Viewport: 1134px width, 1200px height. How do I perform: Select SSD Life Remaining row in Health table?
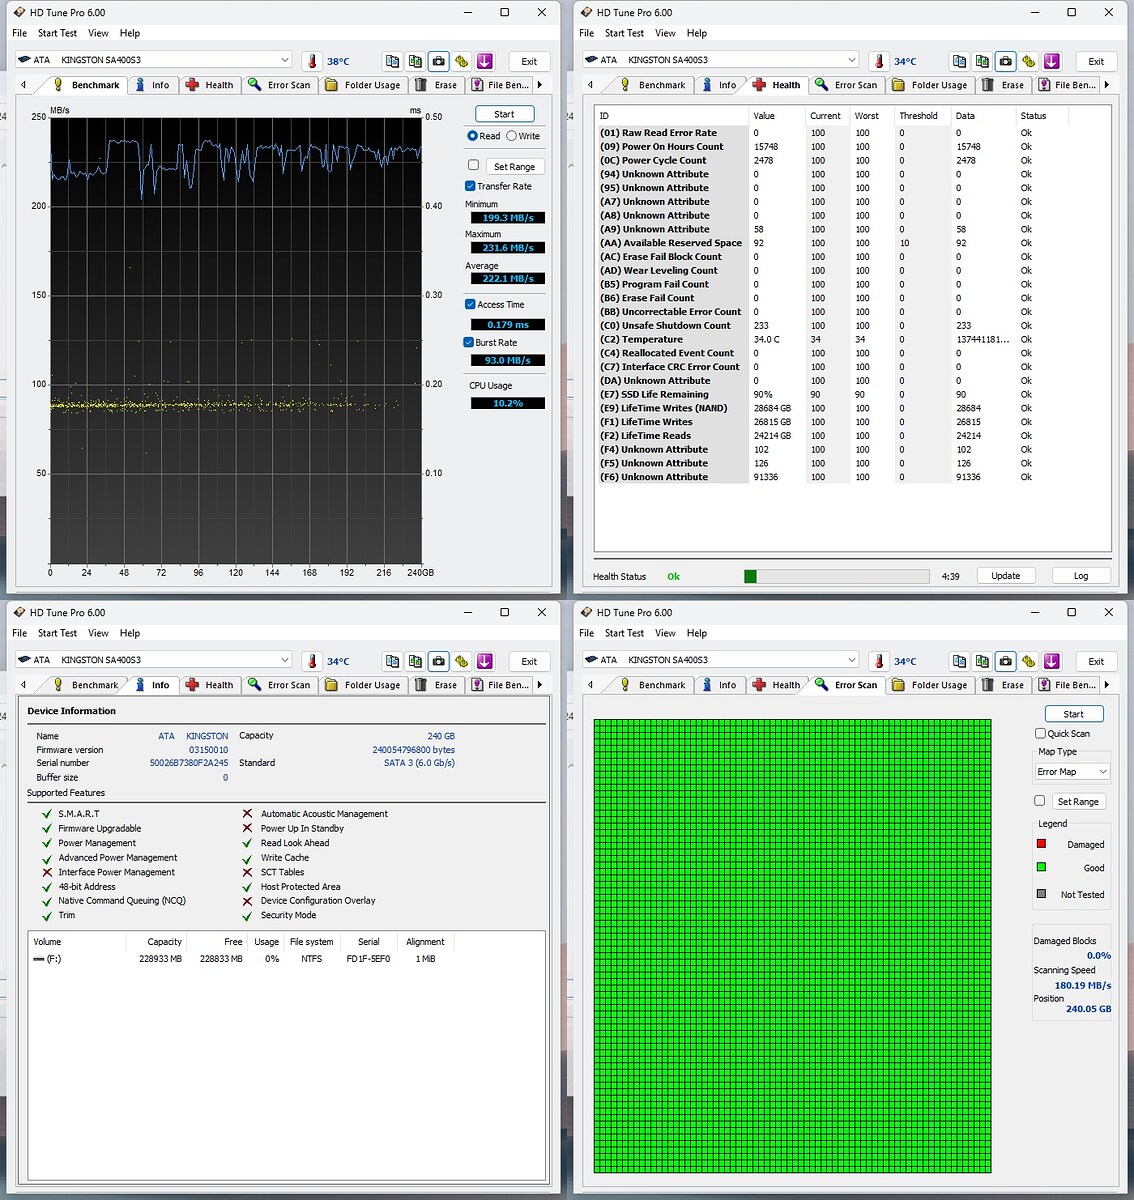tap(831, 394)
